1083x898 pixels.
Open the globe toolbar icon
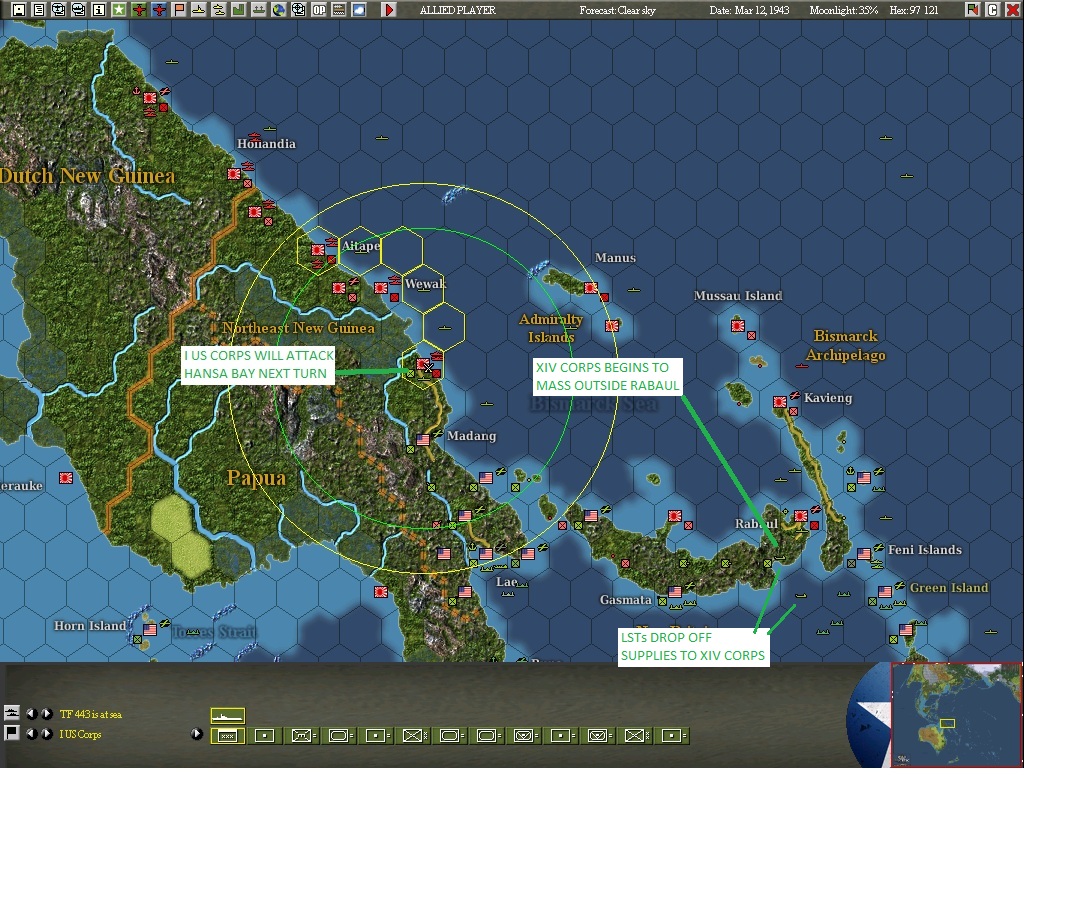[x=279, y=10]
